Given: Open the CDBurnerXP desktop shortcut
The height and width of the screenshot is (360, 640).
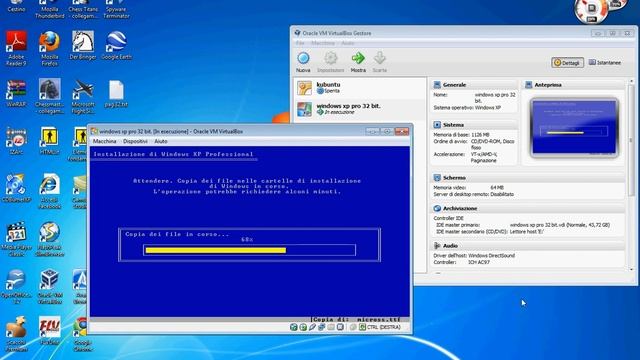Looking at the screenshot, I should (x=16, y=189).
